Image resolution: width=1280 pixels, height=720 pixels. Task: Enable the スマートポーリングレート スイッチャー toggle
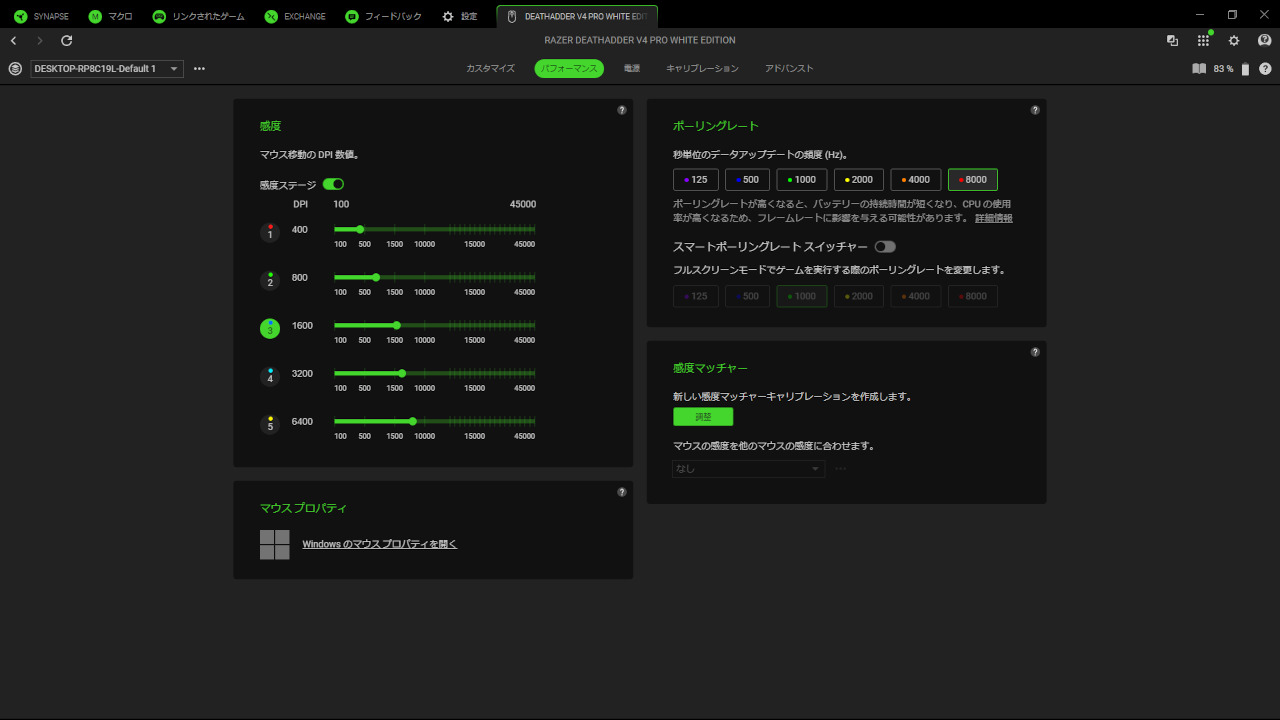(x=885, y=246)
